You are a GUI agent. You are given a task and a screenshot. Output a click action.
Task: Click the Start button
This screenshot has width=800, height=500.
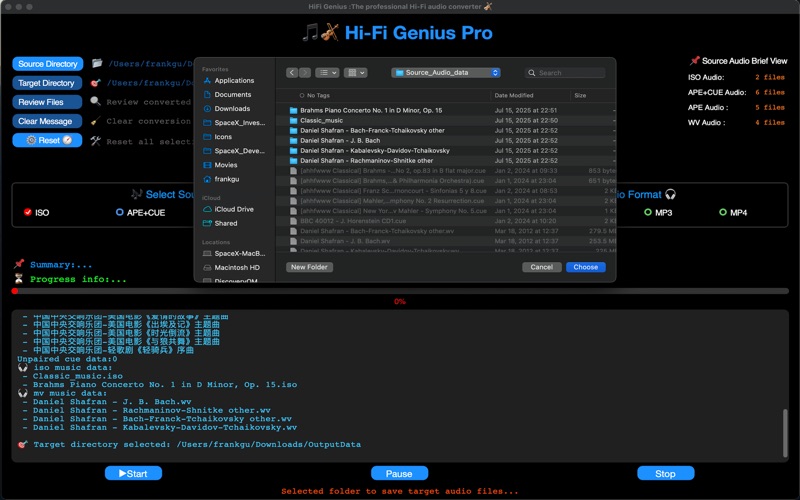coord(133,473)
